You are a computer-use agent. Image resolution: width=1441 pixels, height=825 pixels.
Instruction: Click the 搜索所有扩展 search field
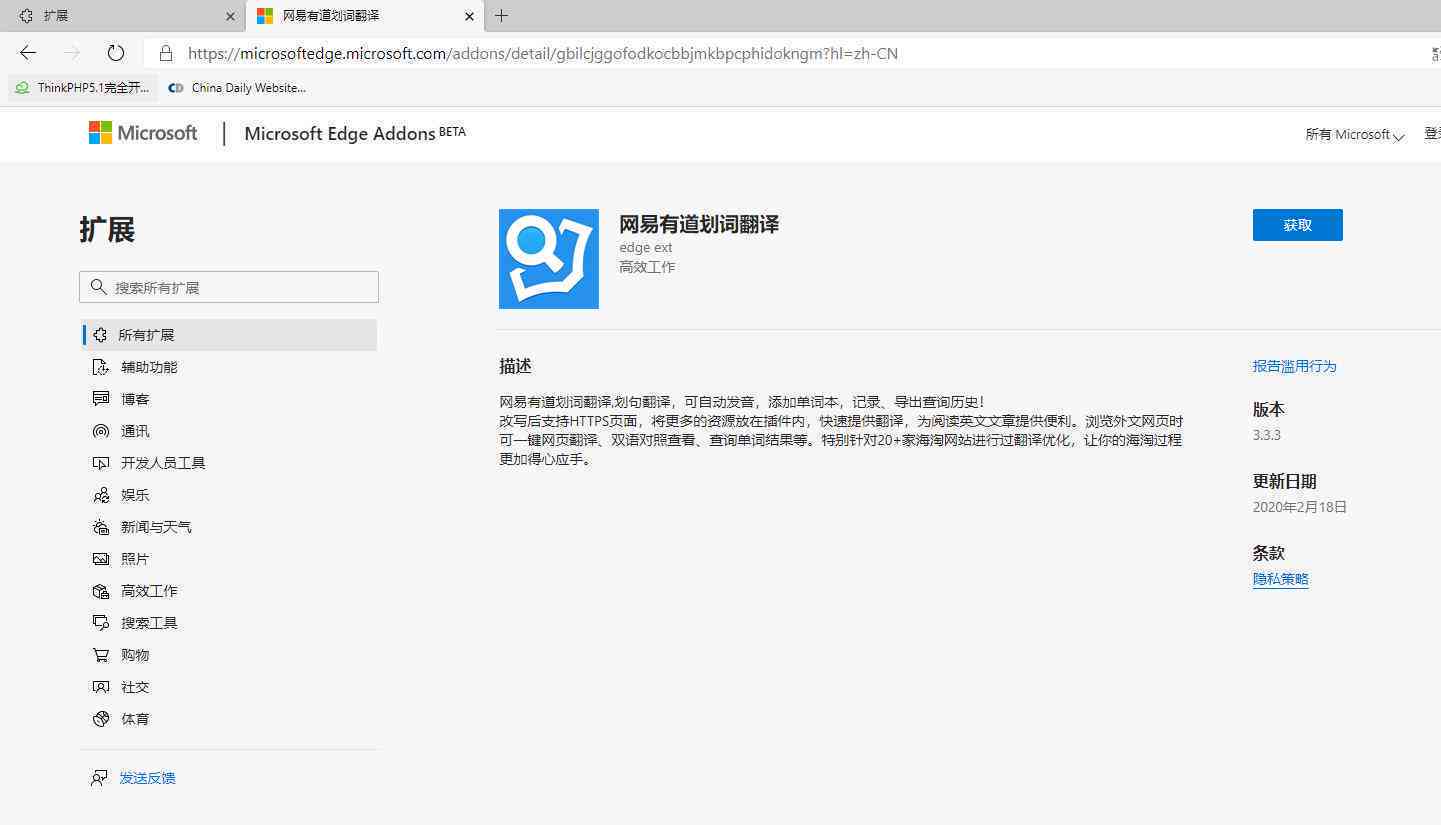[229, 287]
